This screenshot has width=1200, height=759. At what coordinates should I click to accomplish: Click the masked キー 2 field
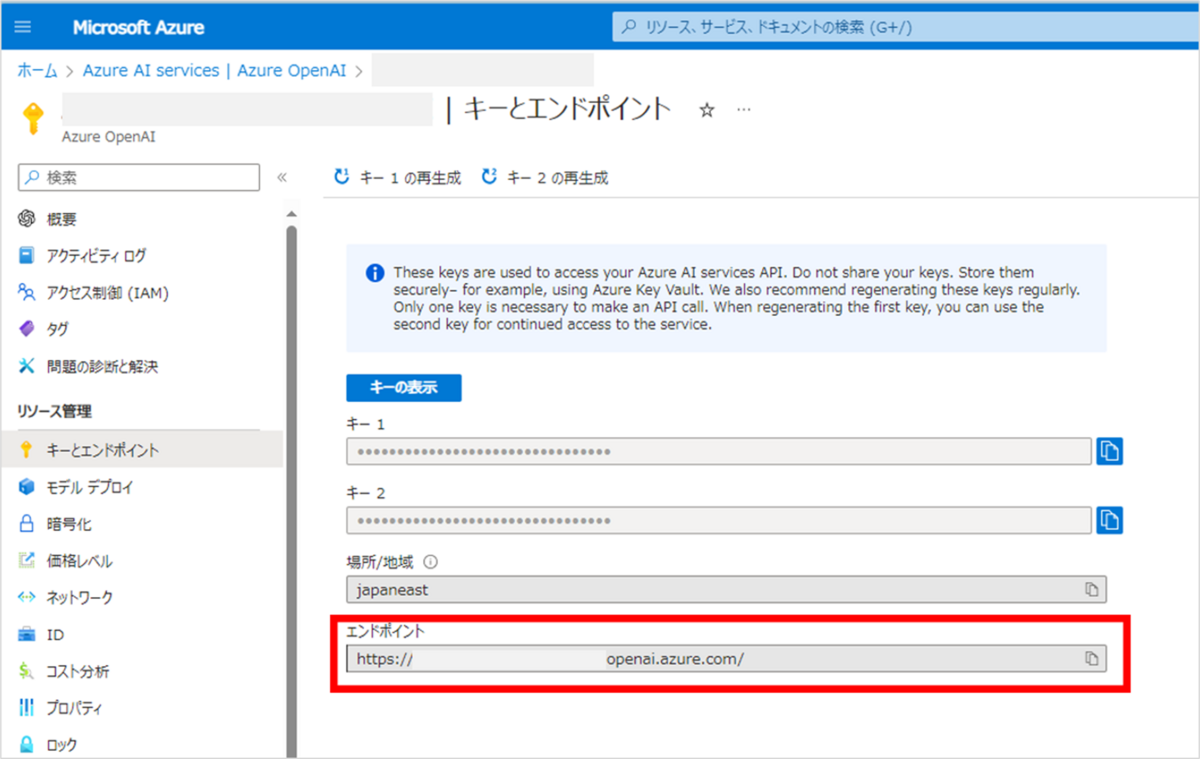(719, 520)
